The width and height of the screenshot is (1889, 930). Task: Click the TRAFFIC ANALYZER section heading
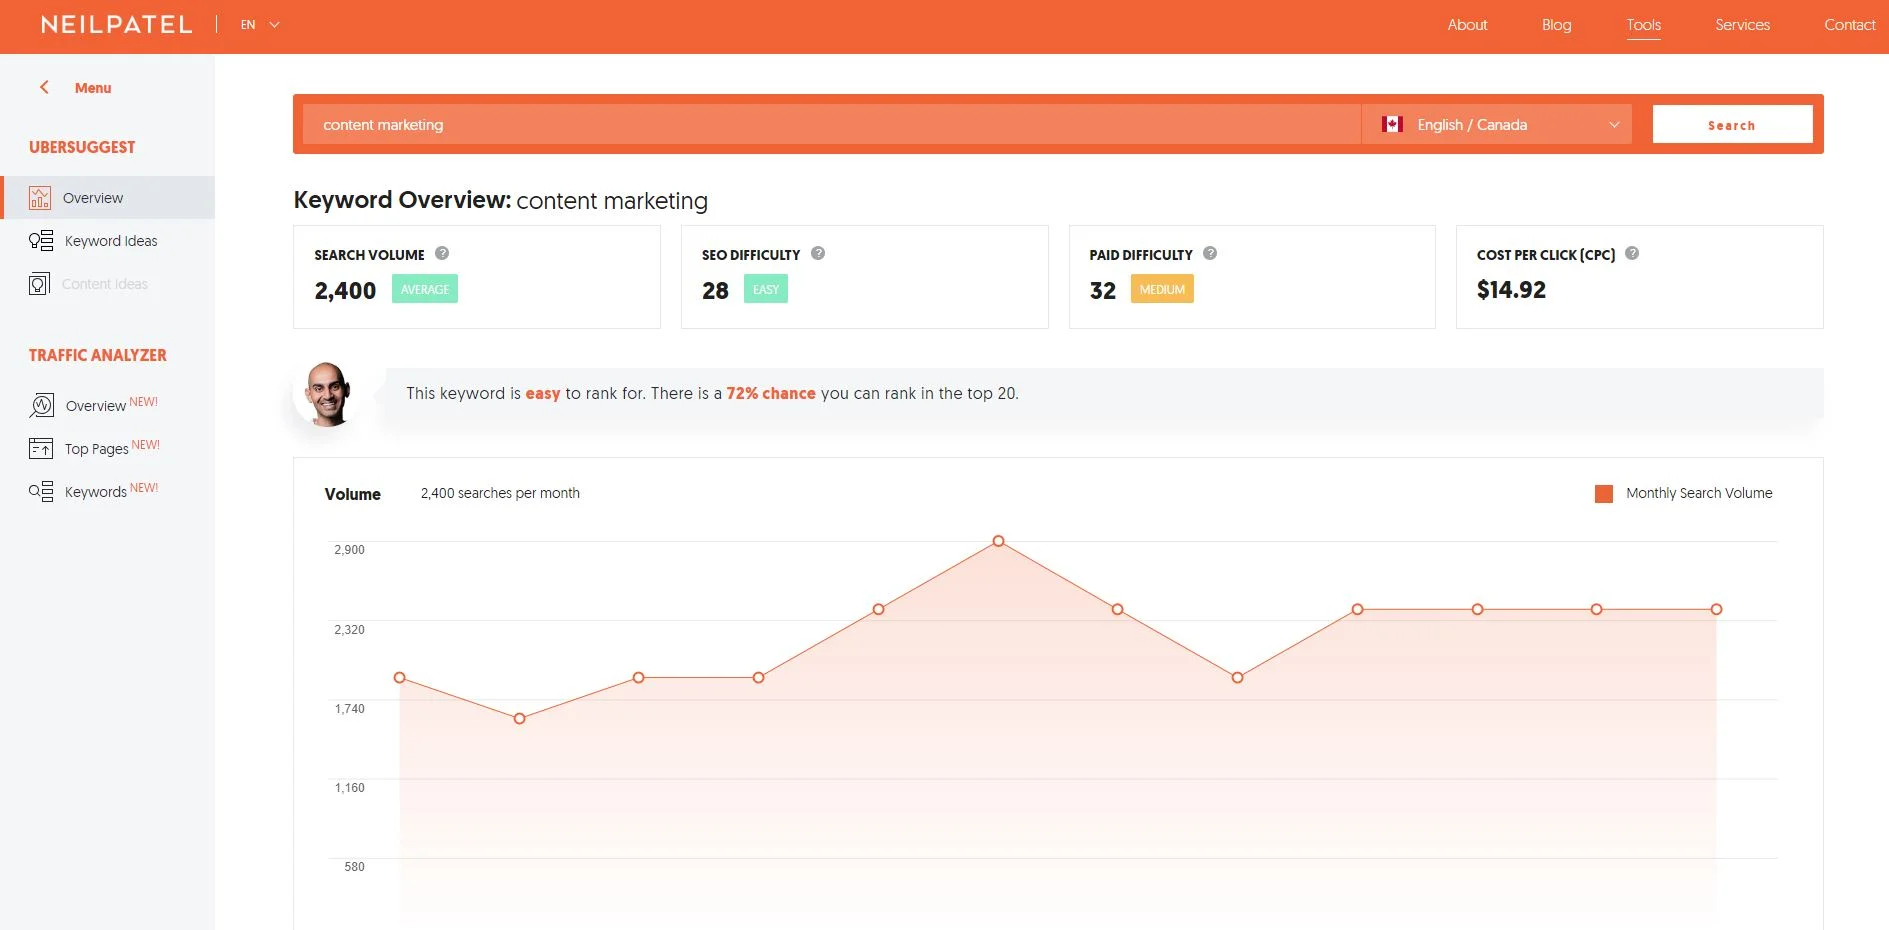(x=98, y=355)
